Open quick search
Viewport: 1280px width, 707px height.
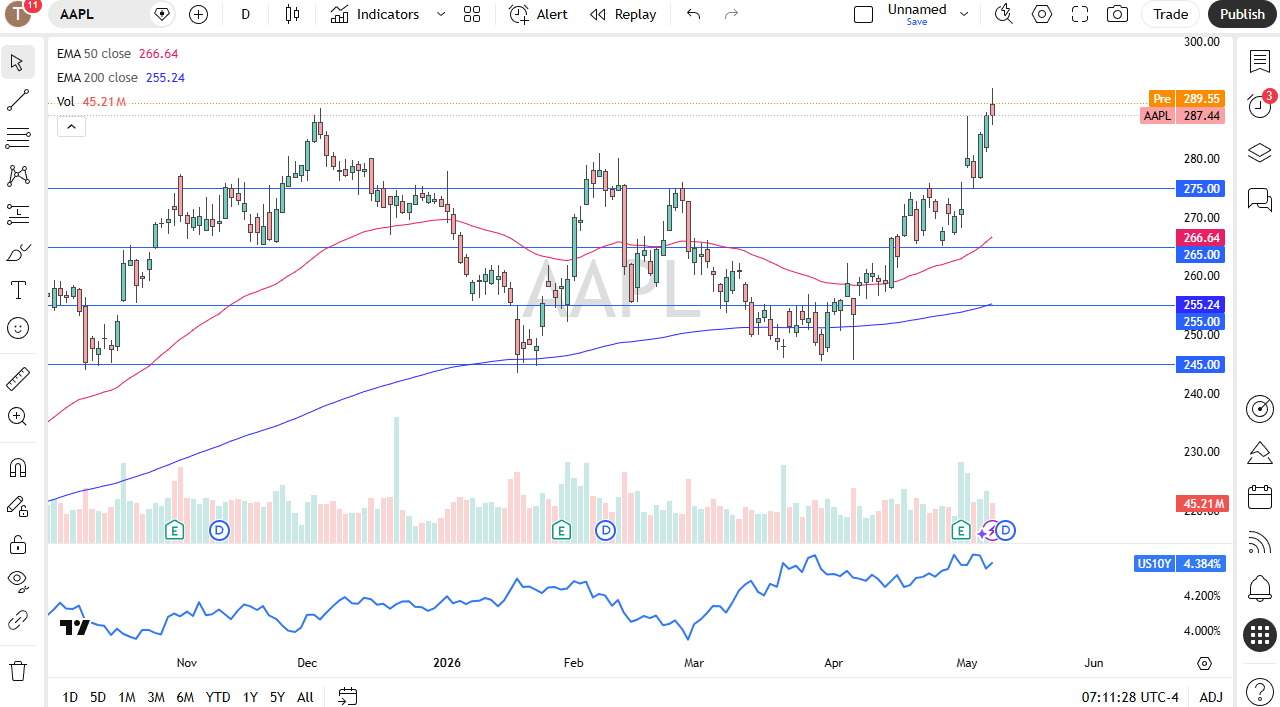click(x=1004, y=14)
